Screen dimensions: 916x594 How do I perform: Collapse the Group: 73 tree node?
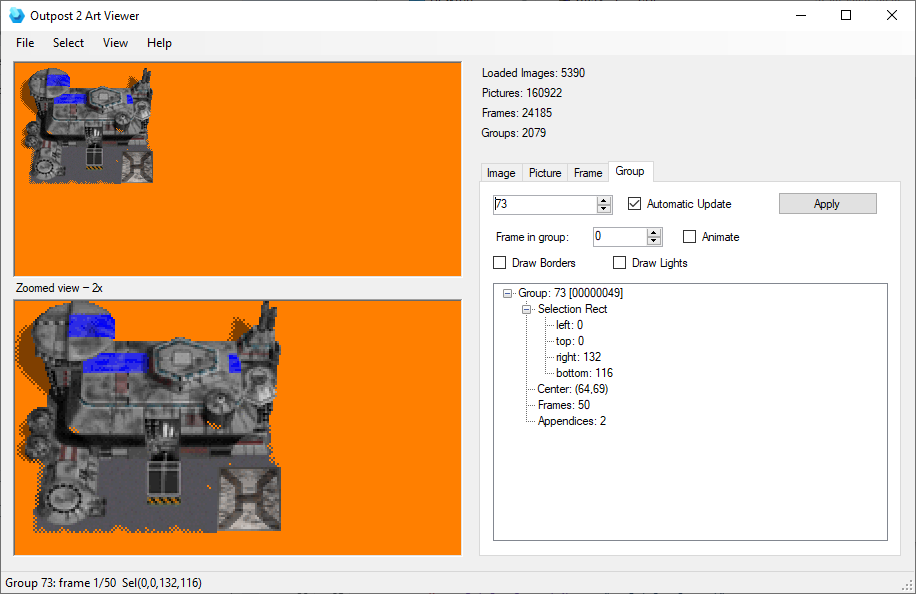click(507, 293)
